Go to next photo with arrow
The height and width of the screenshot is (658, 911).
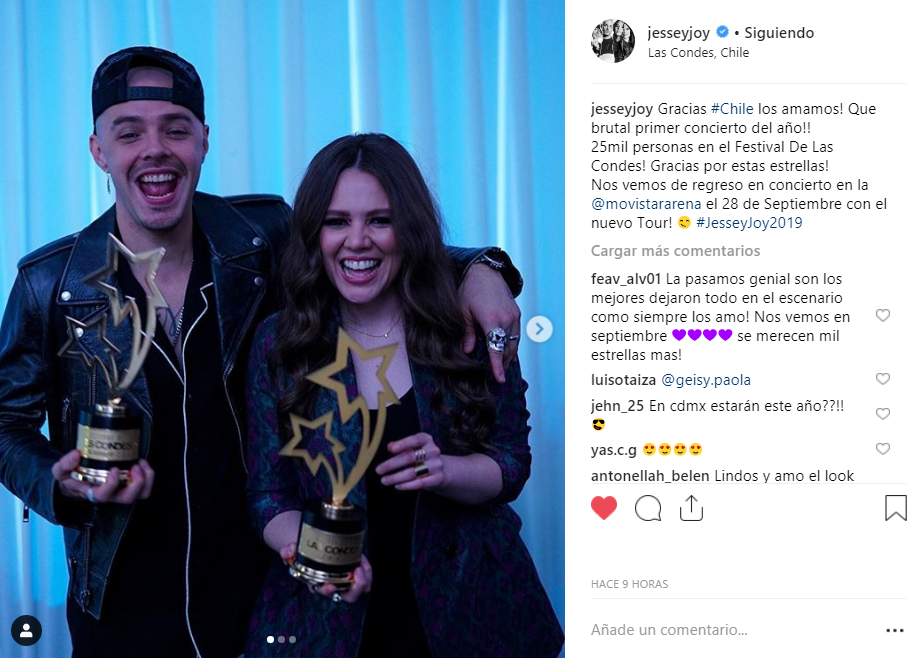click(x=539, y=329)
